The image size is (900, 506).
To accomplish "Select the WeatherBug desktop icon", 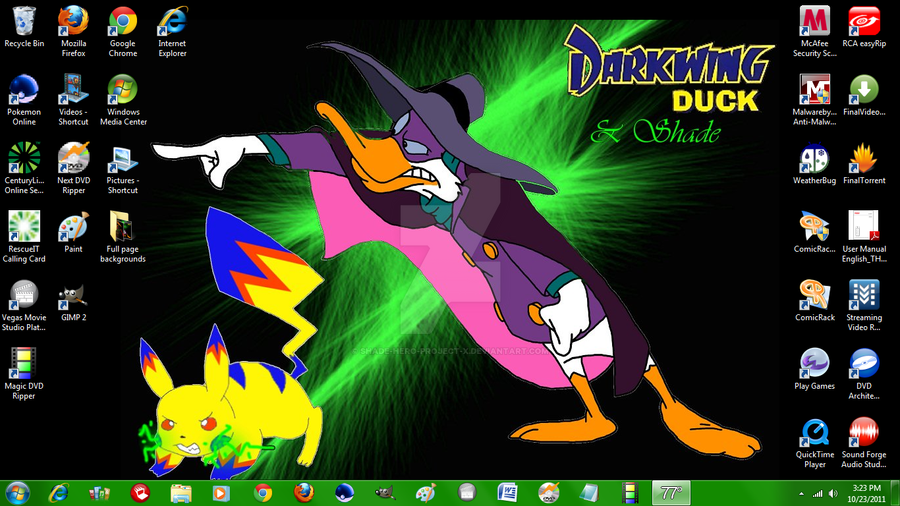I will (814, 164).
